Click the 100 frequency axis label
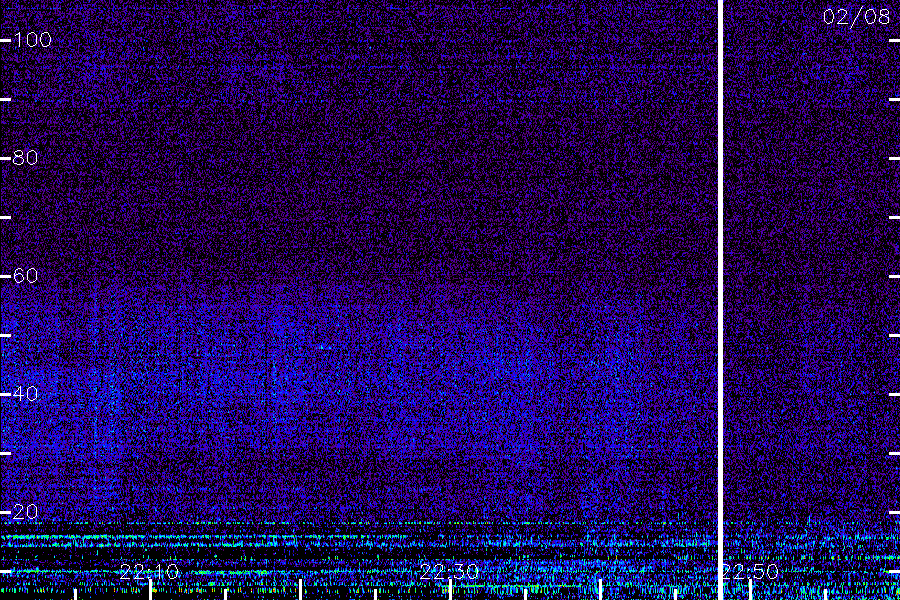Image resolution: width=900 pixels, height=600 pixels. click(x=33, y=40)
